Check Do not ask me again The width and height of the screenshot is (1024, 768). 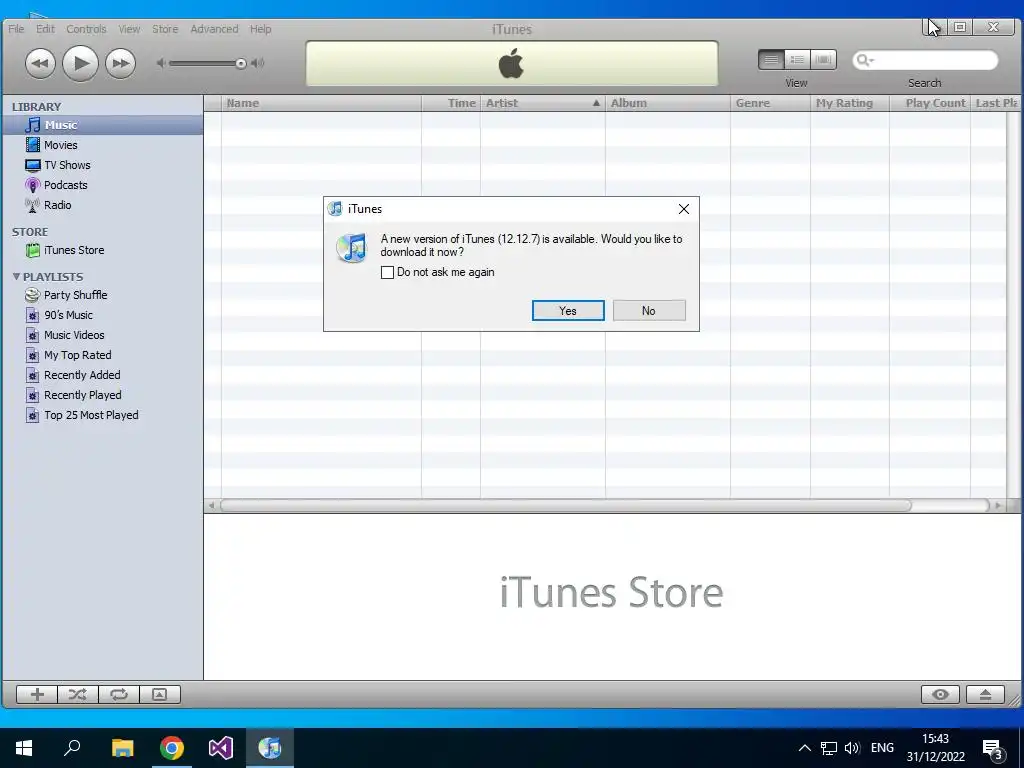(387, 272)
